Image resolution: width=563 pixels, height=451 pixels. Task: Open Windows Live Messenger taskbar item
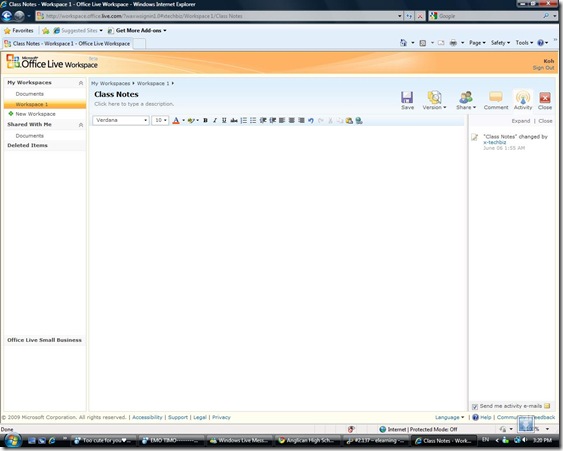click(x=240, y=441)
